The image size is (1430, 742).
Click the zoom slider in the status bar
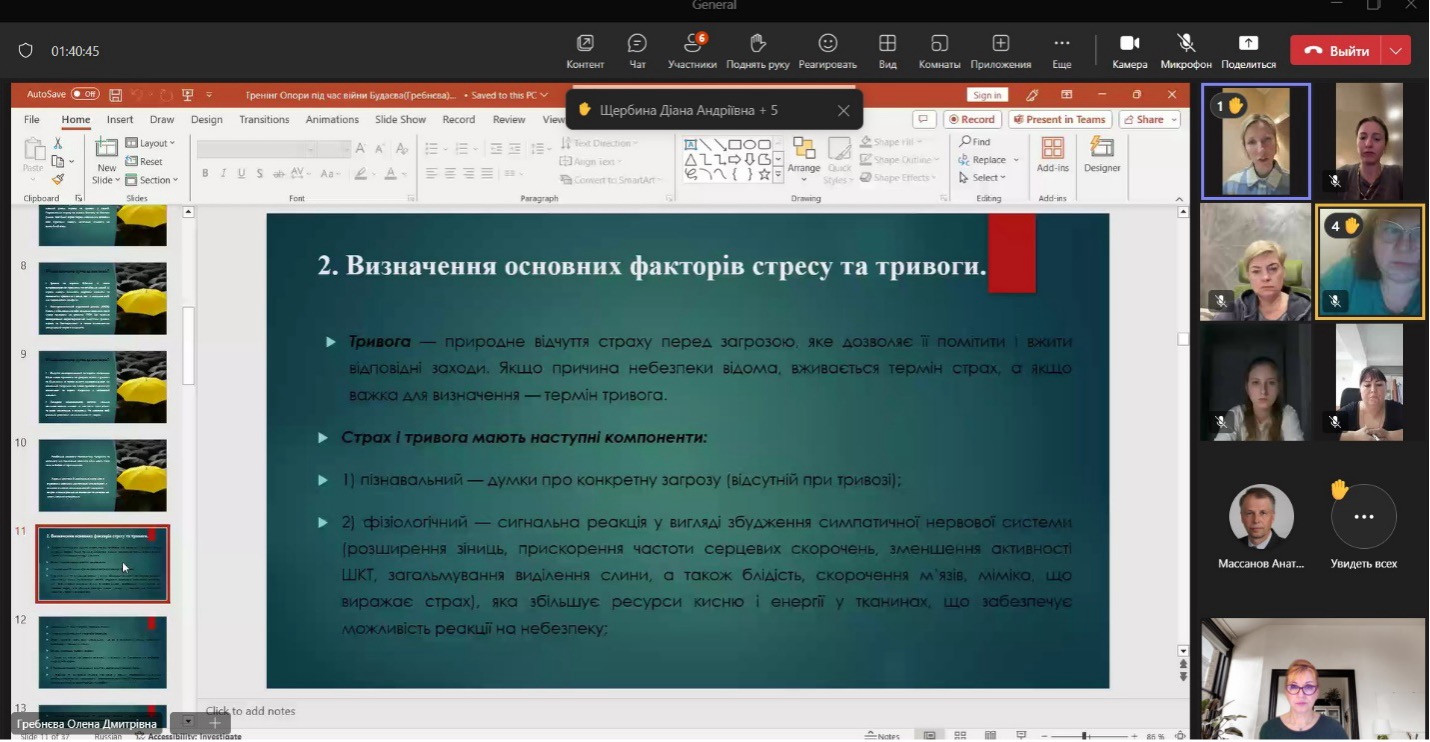tap(1085, 736)
